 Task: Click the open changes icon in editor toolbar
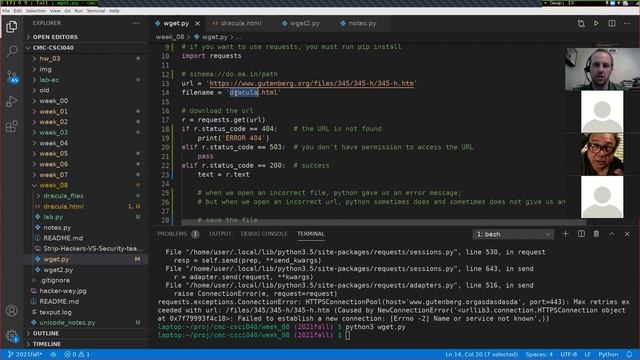coord(581,24)
